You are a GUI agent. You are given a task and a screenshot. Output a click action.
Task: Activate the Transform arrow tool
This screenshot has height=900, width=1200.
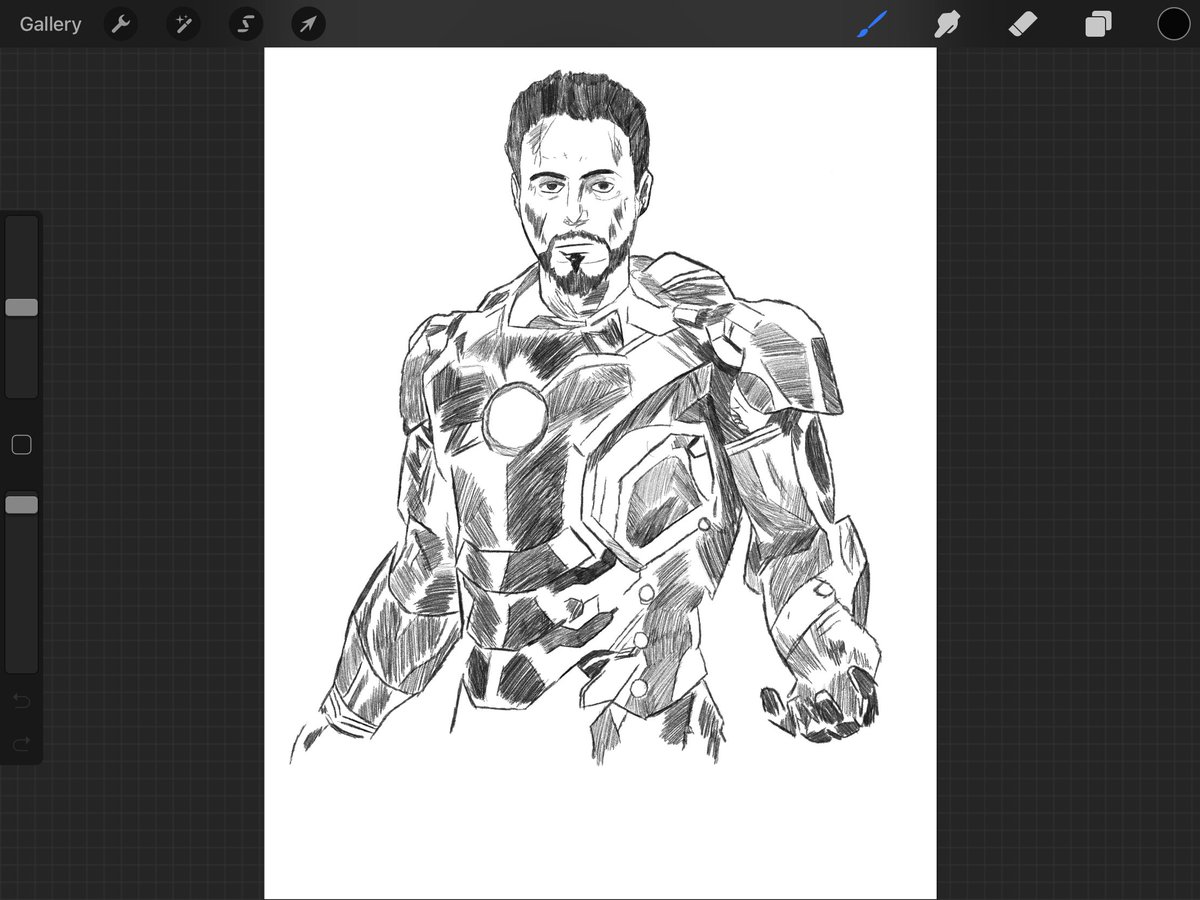(309, 24)
